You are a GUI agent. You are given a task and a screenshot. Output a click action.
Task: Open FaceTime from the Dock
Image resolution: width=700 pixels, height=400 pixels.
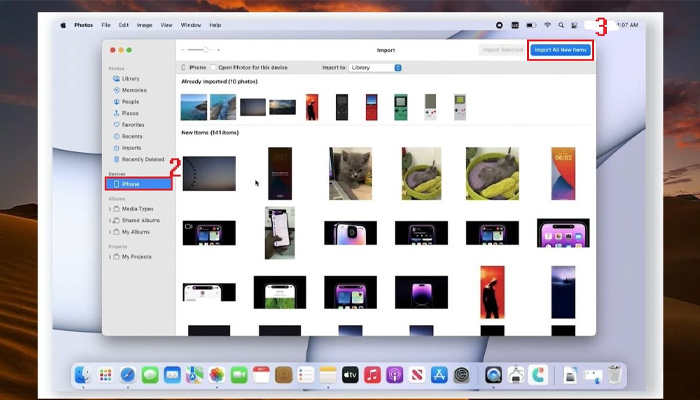[x=239, y=375]
